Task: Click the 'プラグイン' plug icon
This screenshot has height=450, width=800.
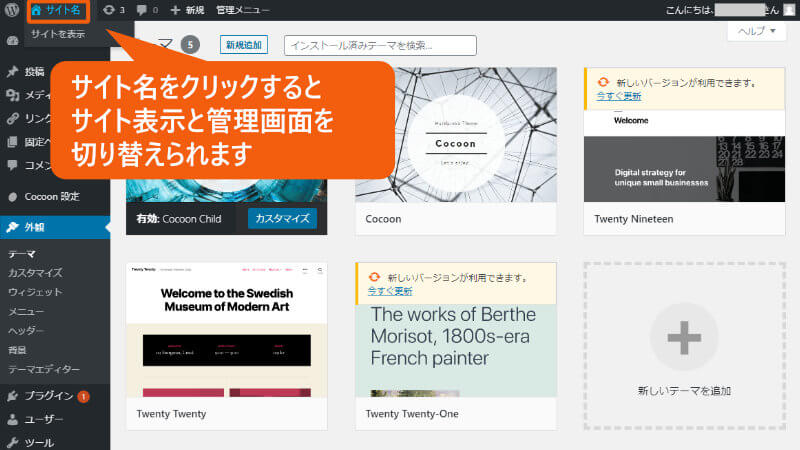Action: click(12, 396)
